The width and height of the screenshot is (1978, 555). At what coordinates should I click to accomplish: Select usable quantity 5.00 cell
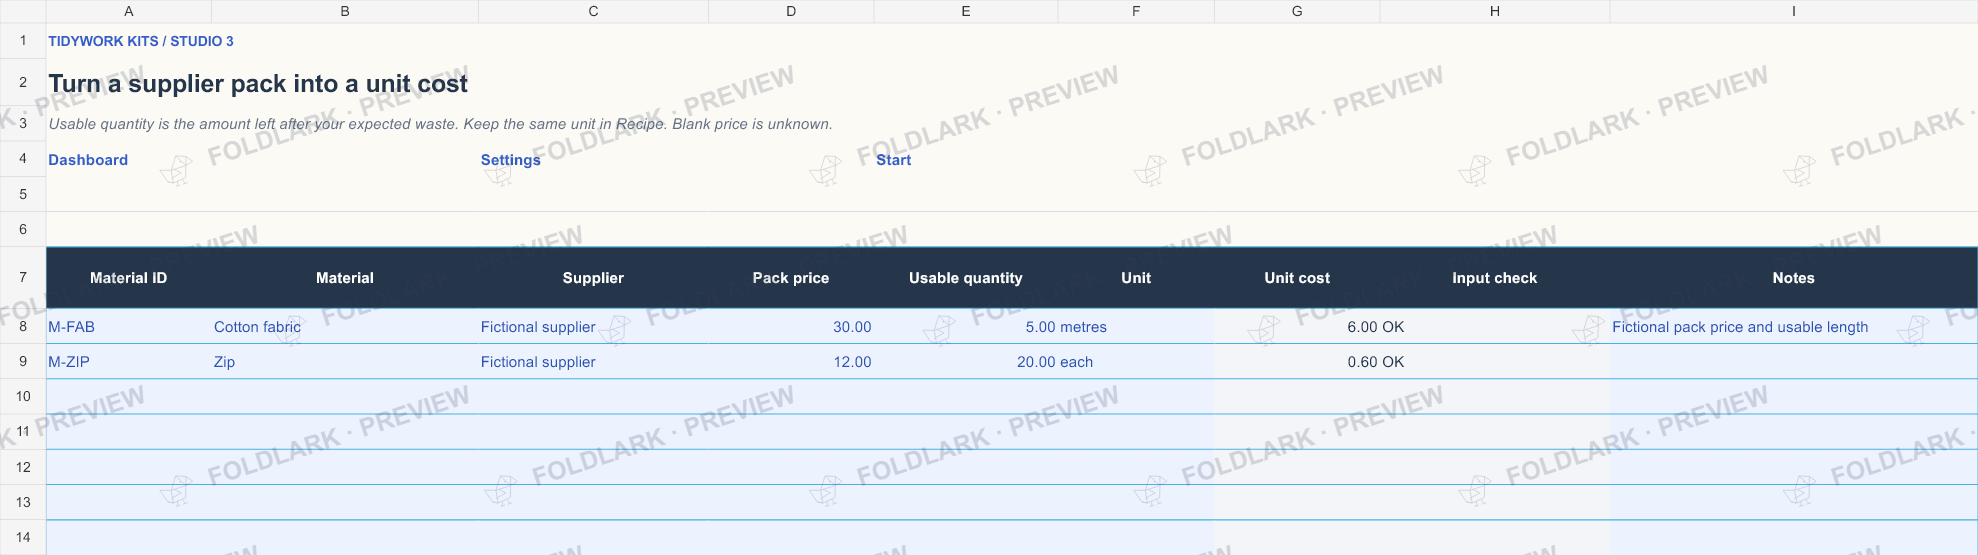(x=966, y=327)
